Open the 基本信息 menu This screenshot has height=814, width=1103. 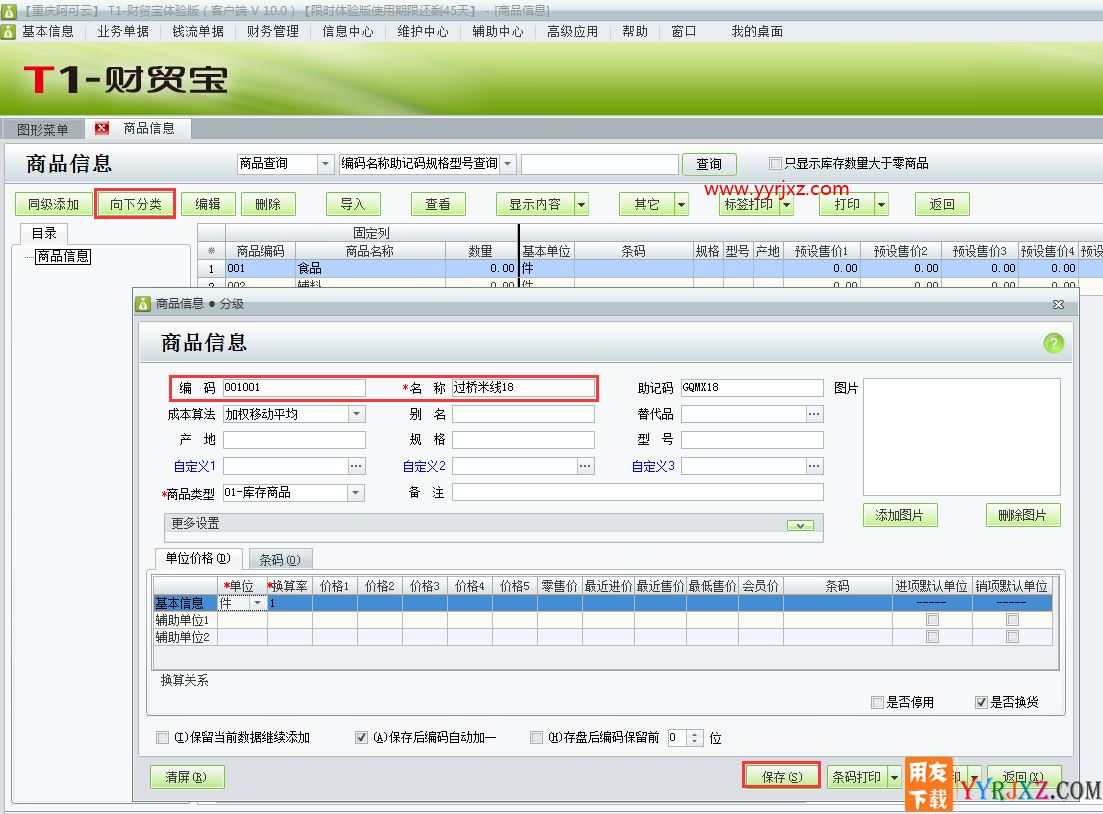pyautogui.click(x=47, y=32)
